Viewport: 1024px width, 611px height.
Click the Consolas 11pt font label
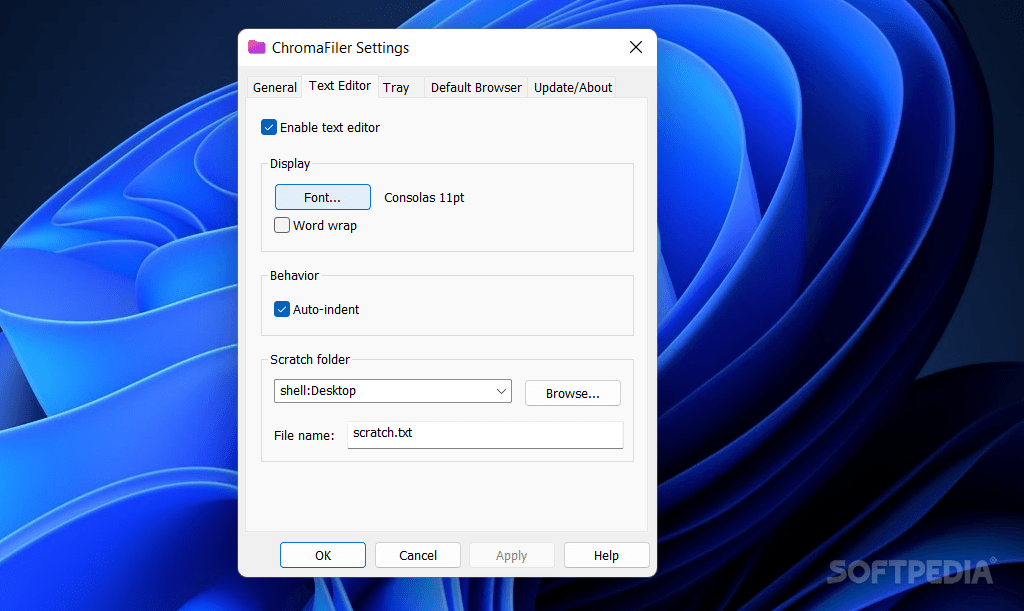click(x=424, y=198)
